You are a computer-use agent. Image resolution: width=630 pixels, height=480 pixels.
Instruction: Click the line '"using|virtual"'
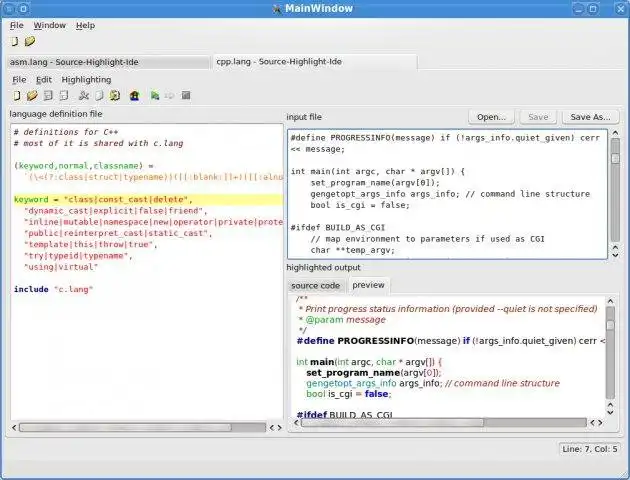[x=61, y=267]
